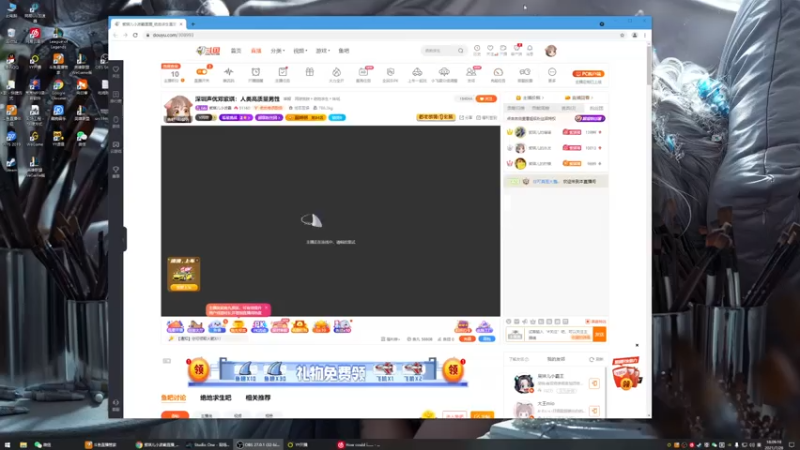Close the floating red envelope promo with X

[637, 345]
